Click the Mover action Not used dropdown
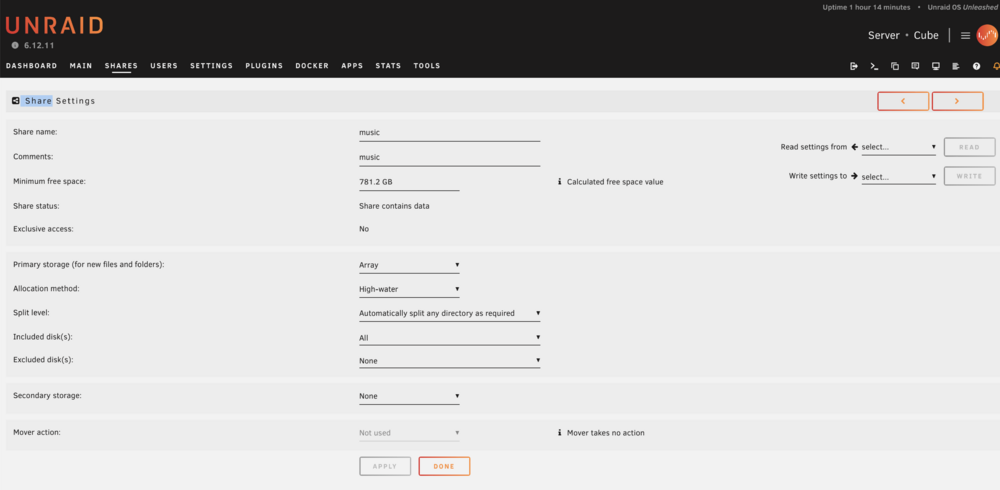Screen dimensions: 1000x490 pos(409,433)
